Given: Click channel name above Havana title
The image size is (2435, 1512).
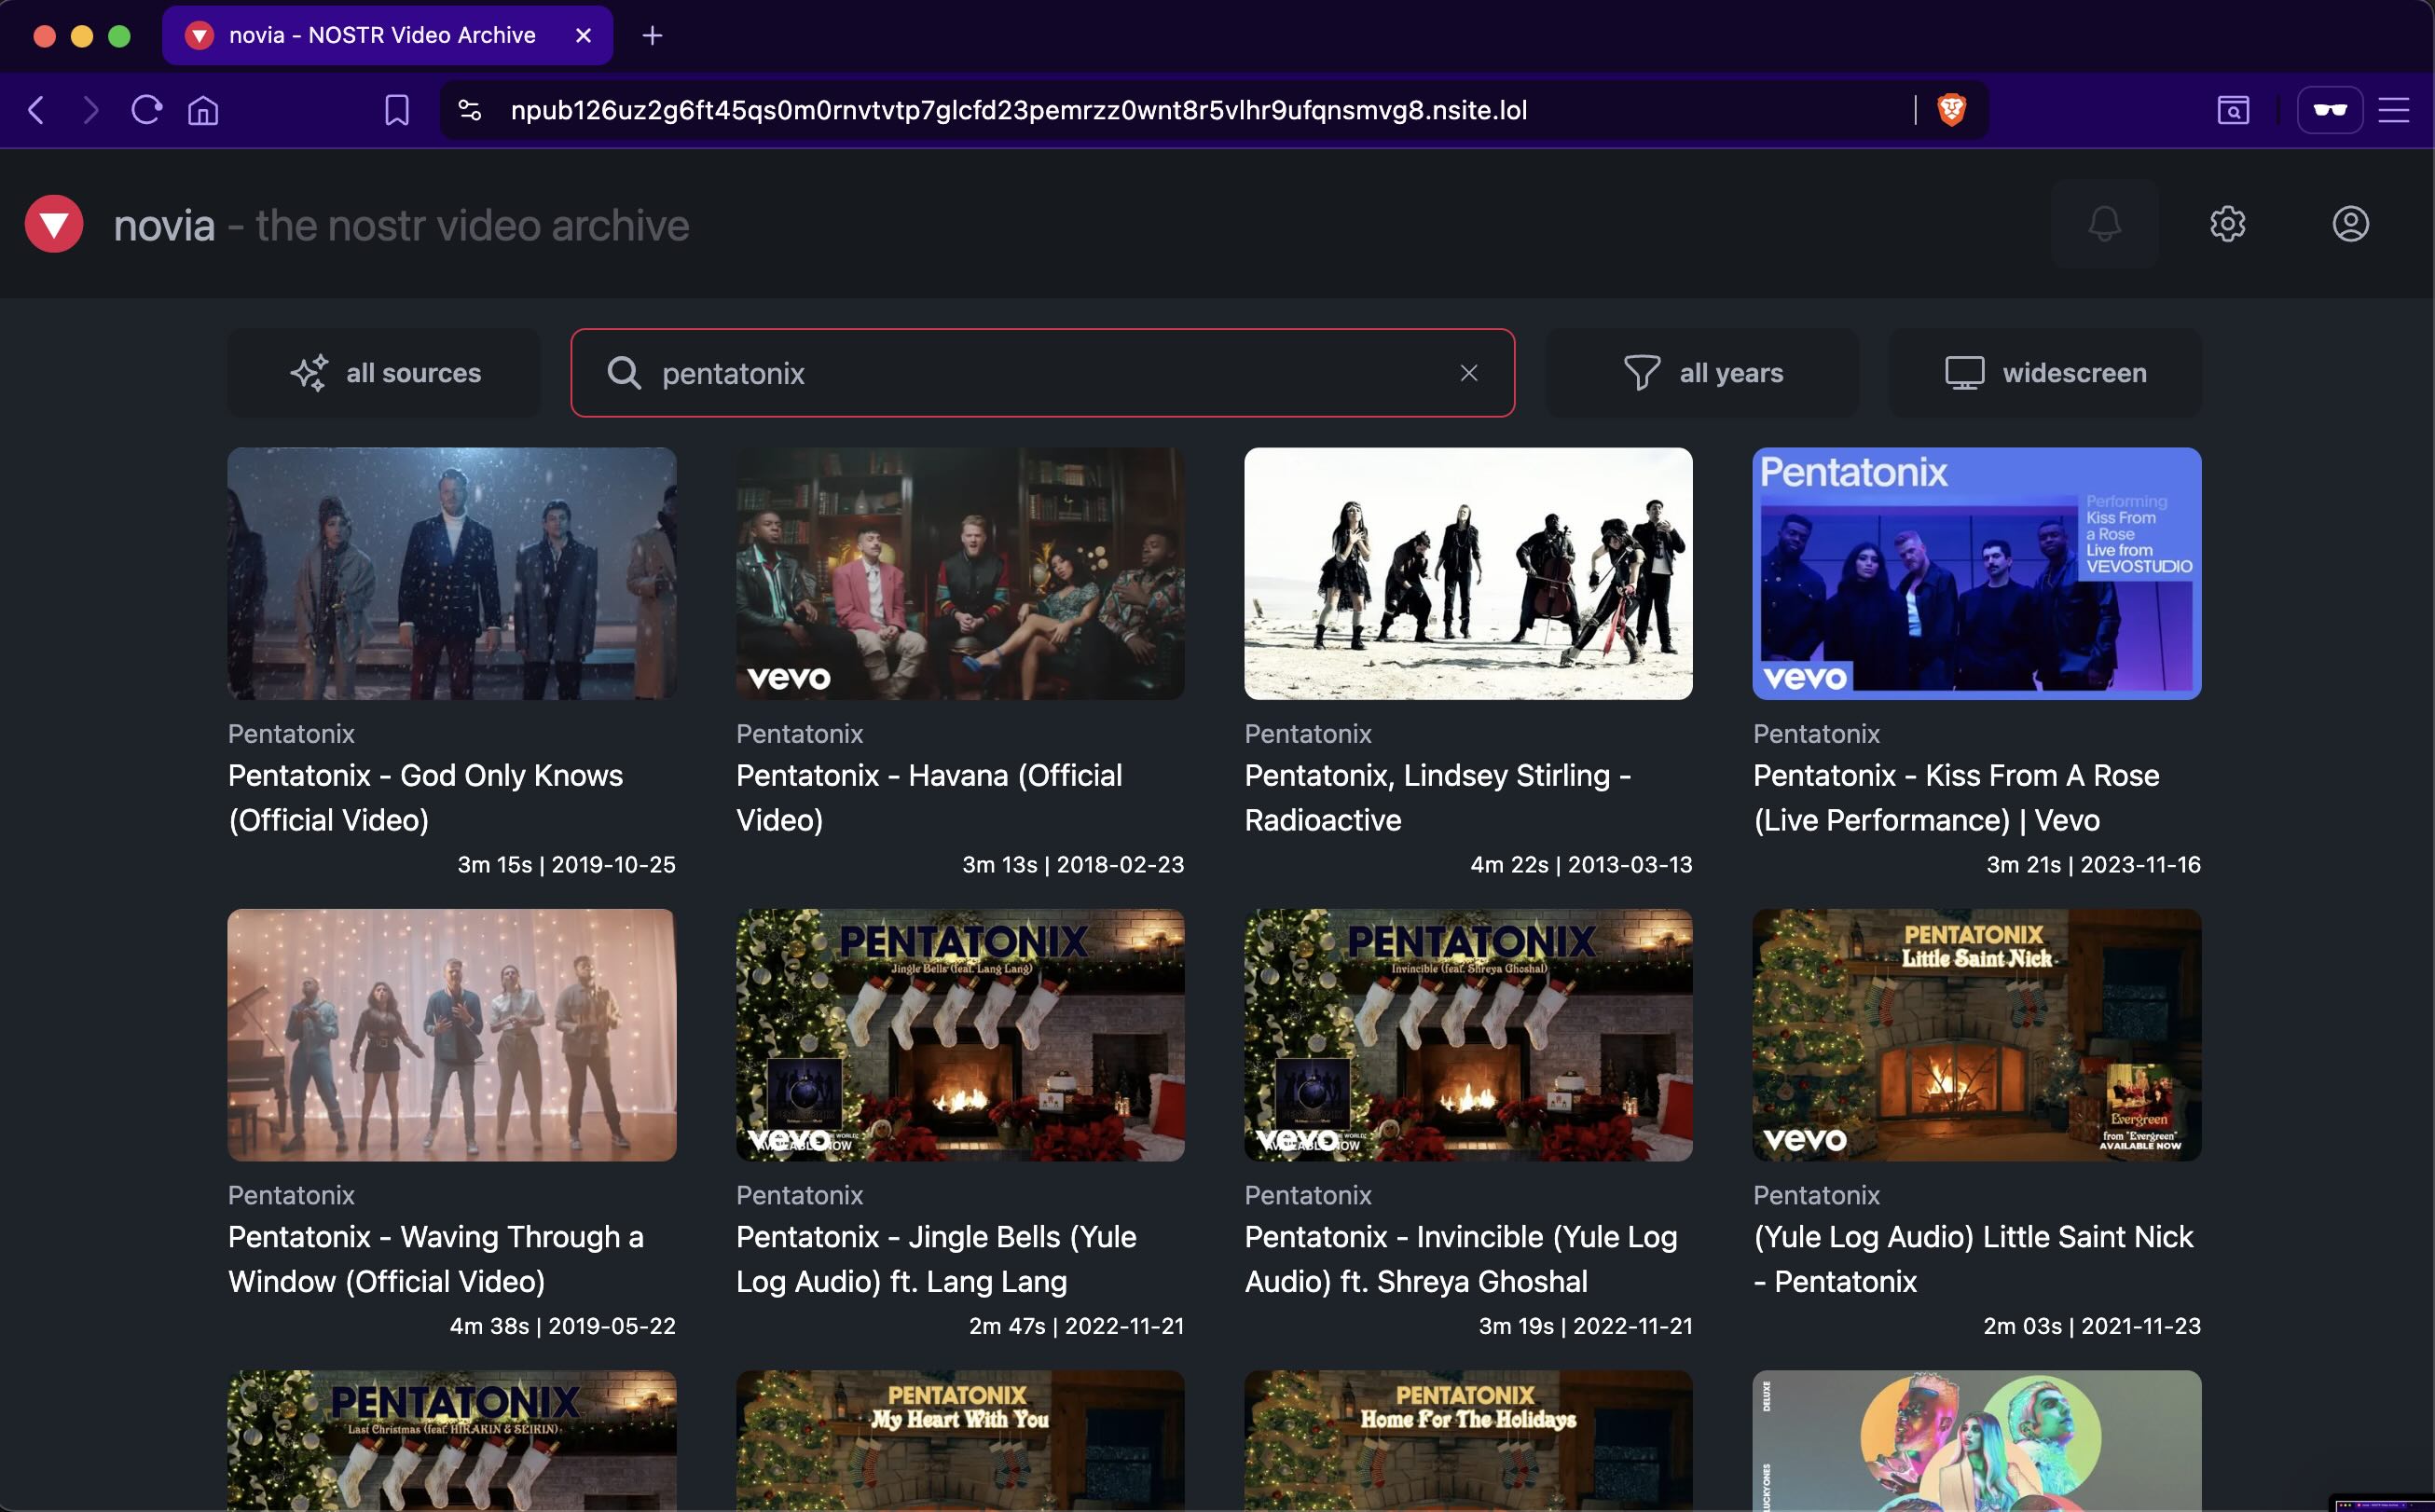Looking at the screenshot, I should point(799,734).
